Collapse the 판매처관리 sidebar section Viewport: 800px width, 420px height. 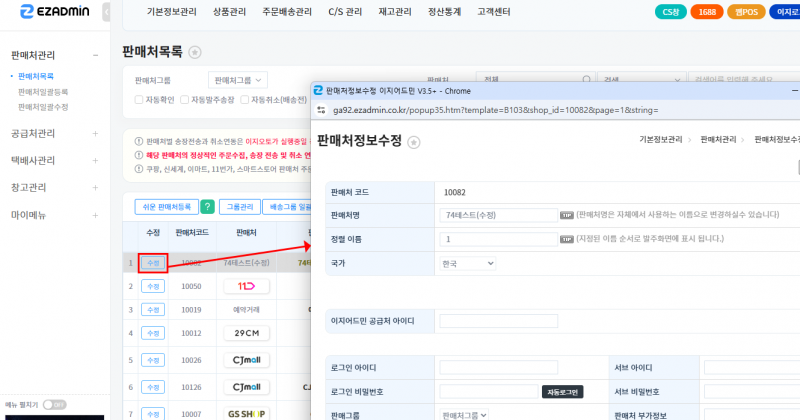(x=95, y=55)
